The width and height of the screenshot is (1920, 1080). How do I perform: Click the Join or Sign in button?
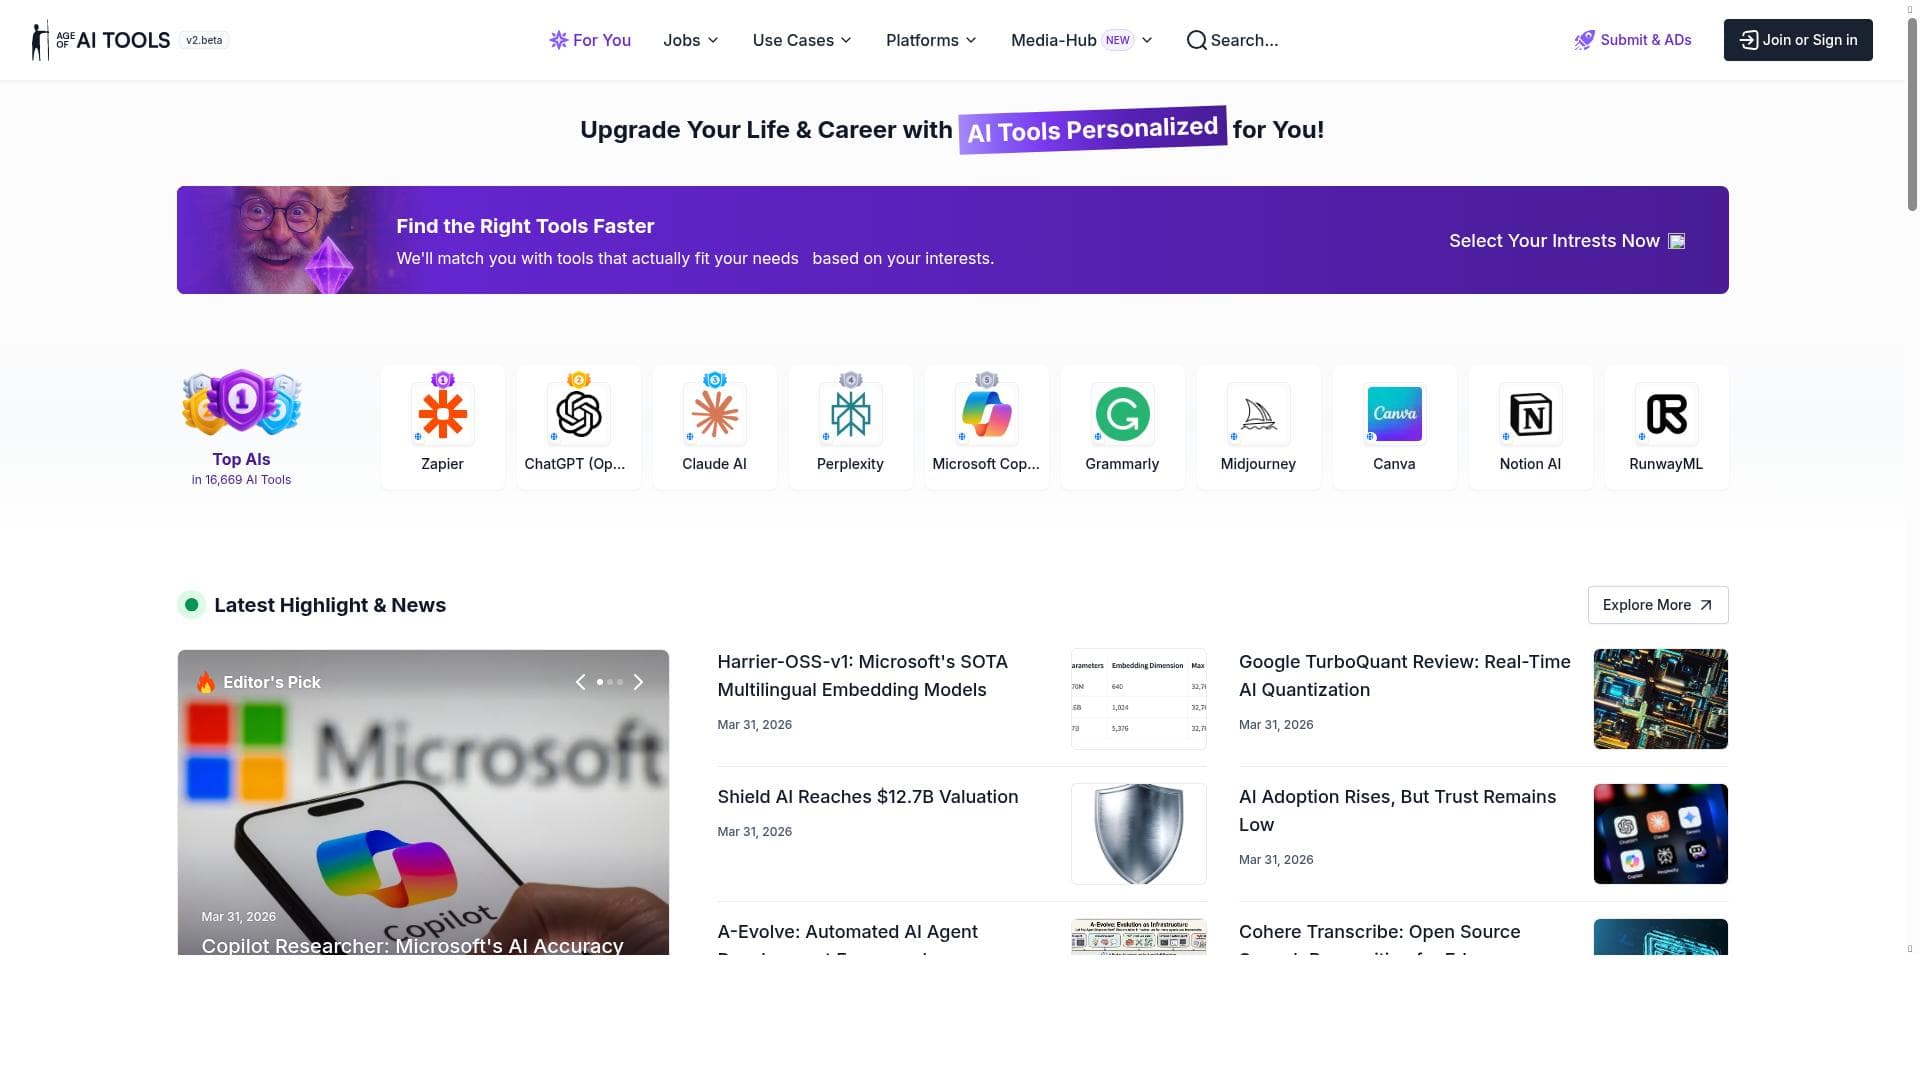click(x=1797, y=40)
